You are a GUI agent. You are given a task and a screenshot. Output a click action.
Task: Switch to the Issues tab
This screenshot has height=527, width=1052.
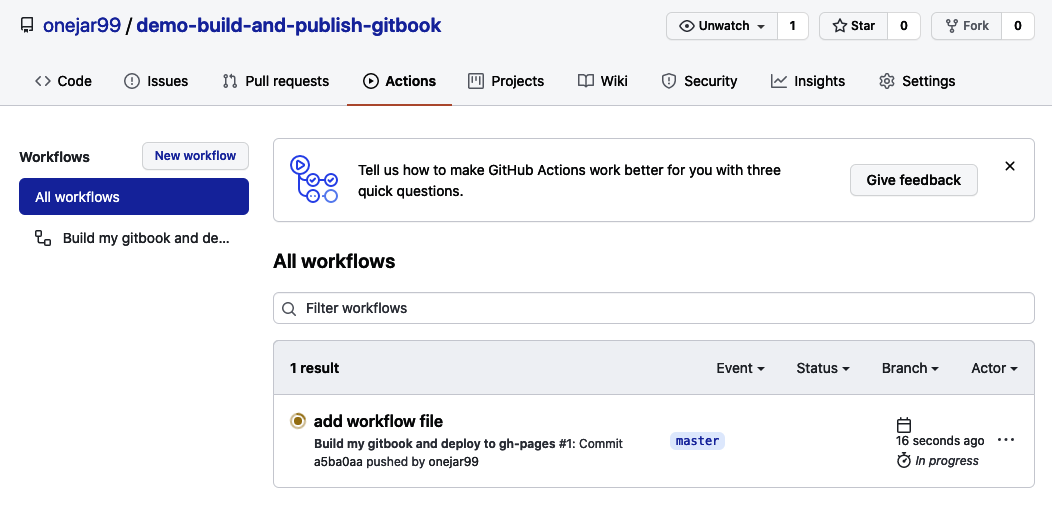coord(156,81)
